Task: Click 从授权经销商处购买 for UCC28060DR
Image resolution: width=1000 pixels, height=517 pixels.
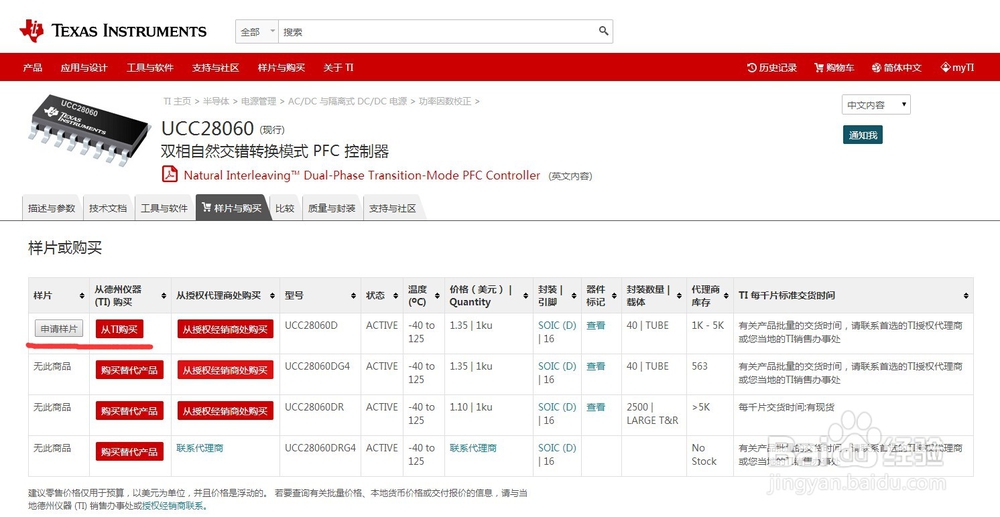Action: [225, 411]
